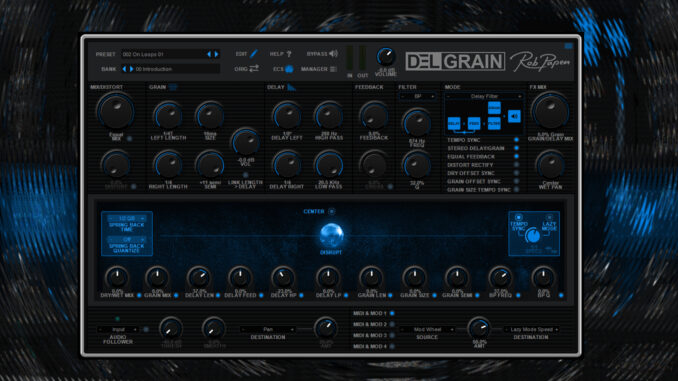This screenshot has width=678, height=381.
Task: Open the Mod Wheel source dropdown
Action: tap(427, 330)
